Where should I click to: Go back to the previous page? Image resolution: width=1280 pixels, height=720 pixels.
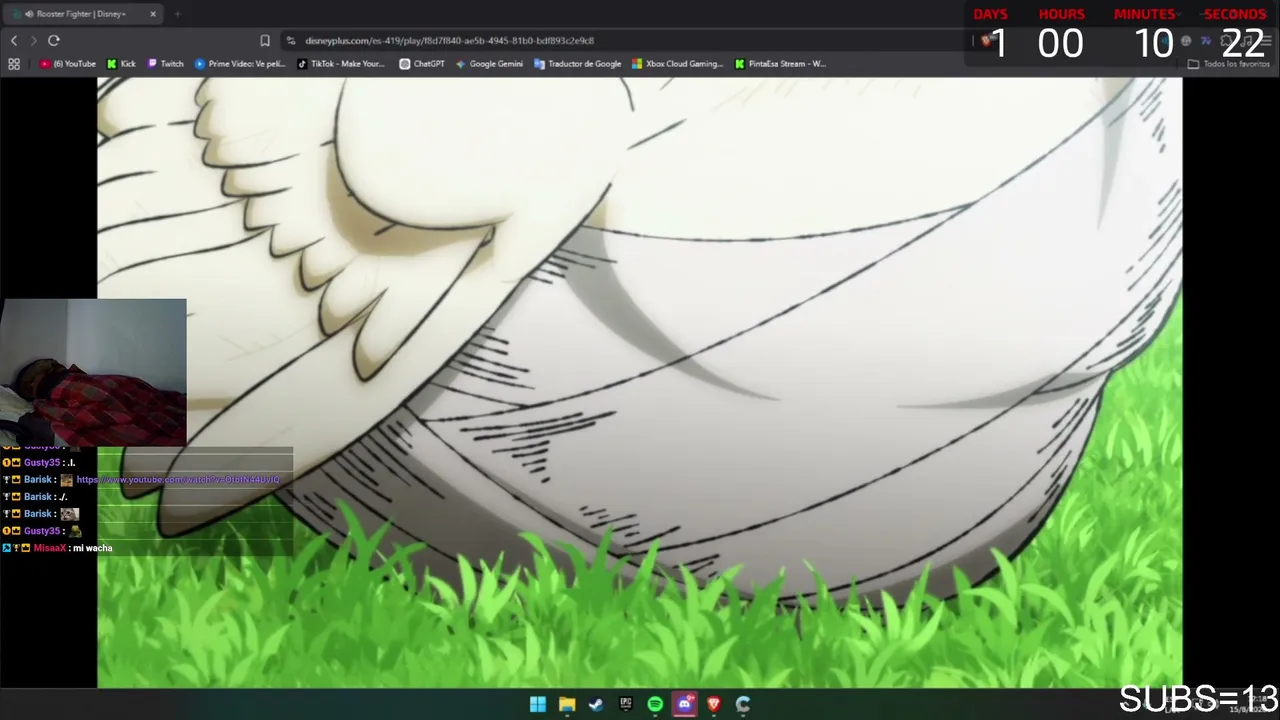tap(14, 40)
